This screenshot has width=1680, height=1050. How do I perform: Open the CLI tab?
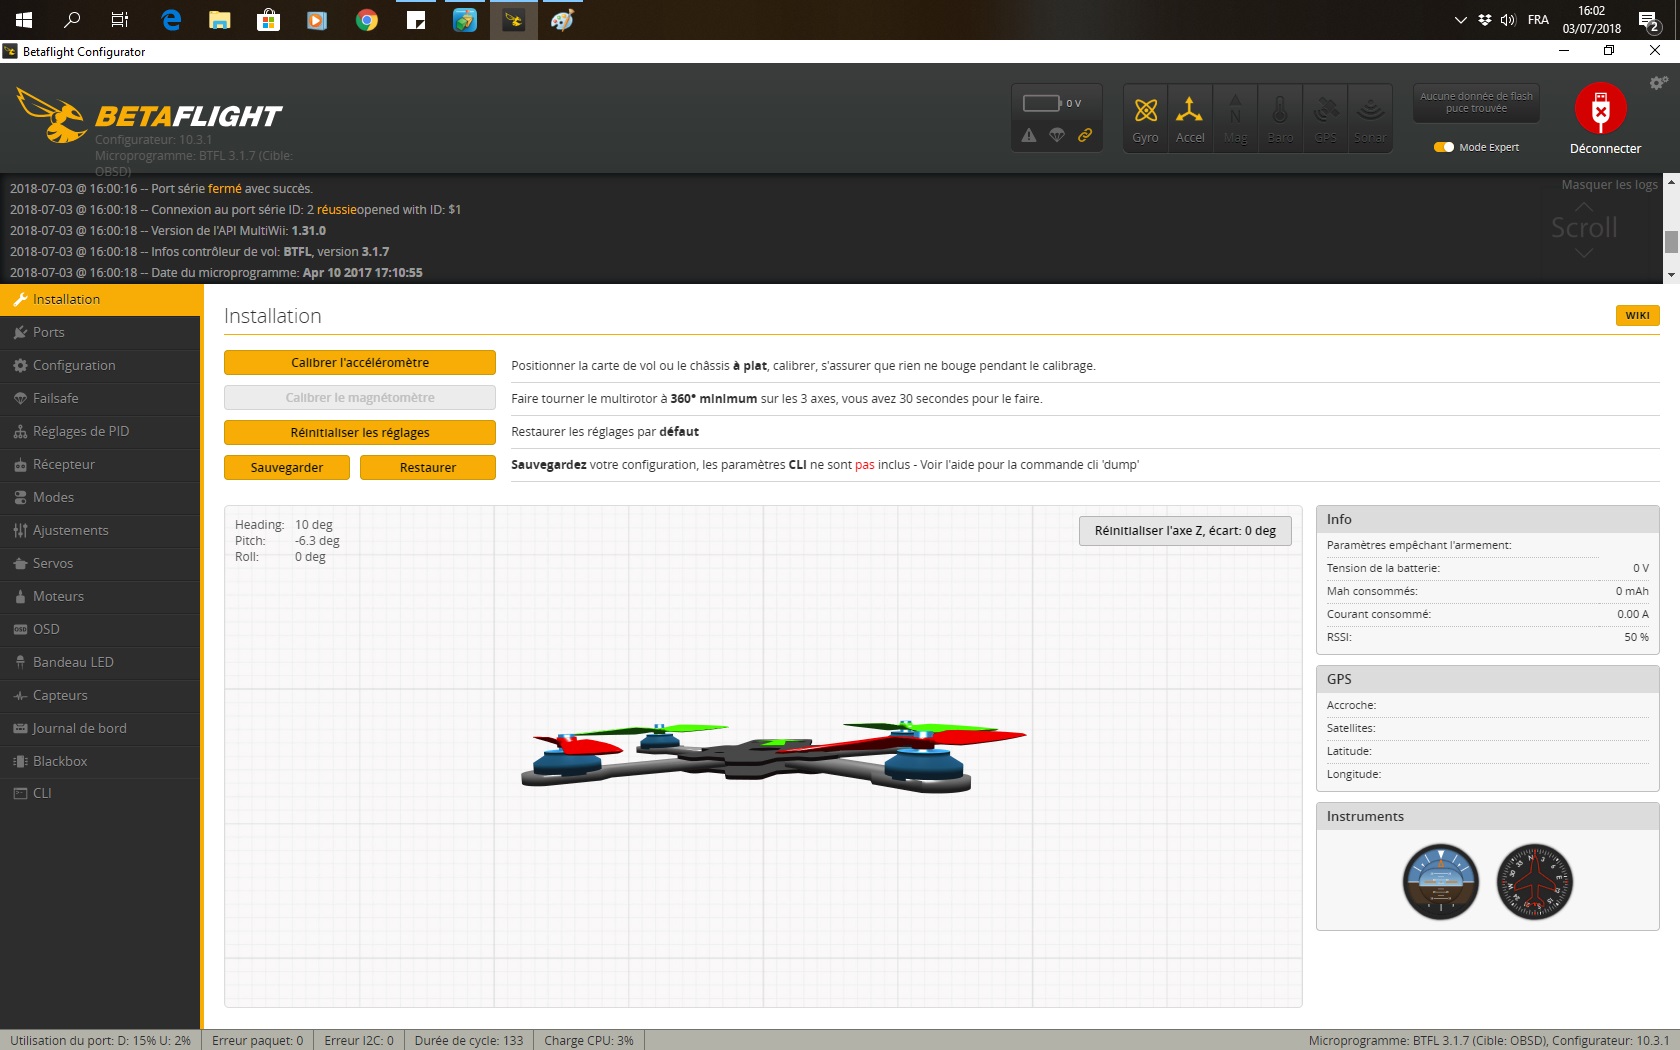click(x=100, y=793)
